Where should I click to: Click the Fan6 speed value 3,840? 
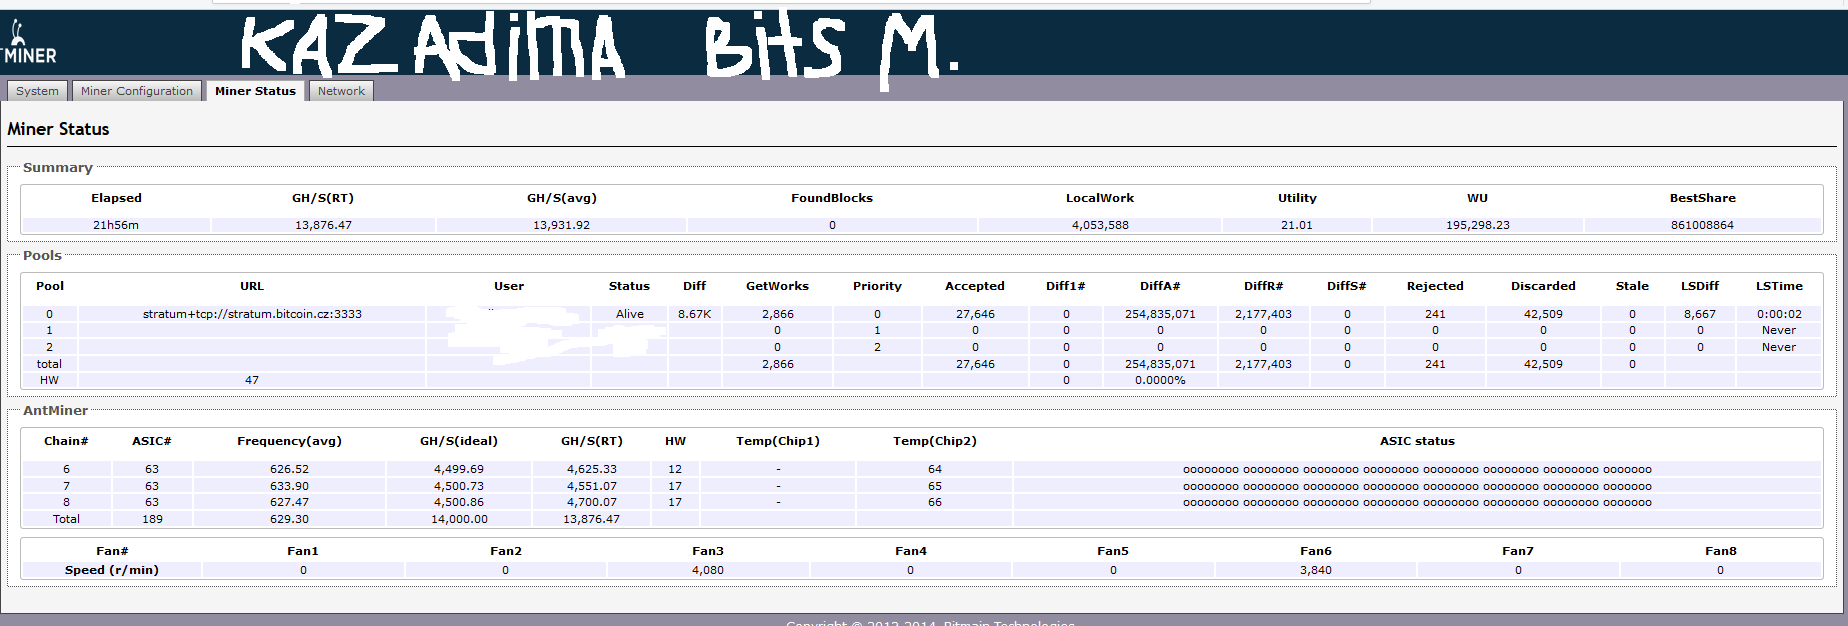(1316, 570)
